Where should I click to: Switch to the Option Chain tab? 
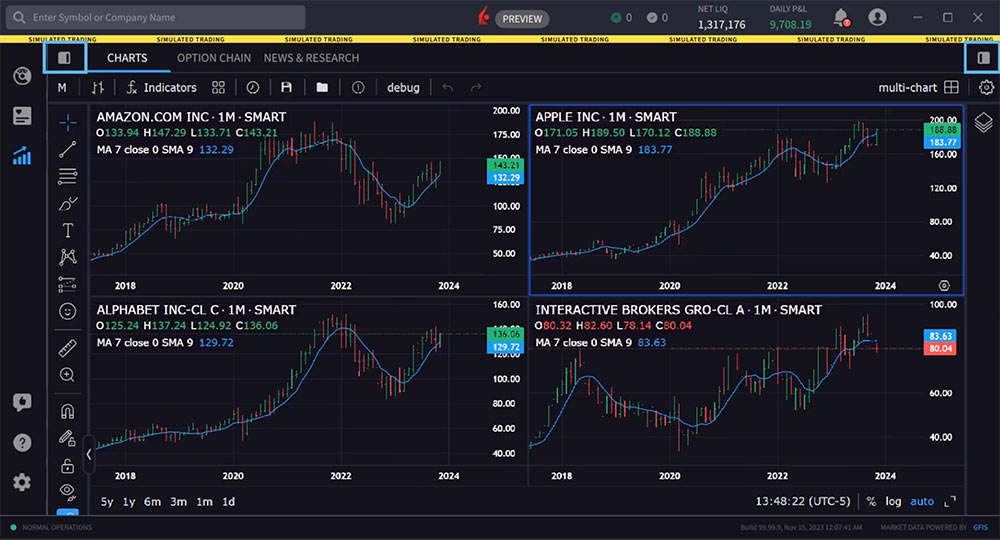pyautogui.click(x=213, y=58)
